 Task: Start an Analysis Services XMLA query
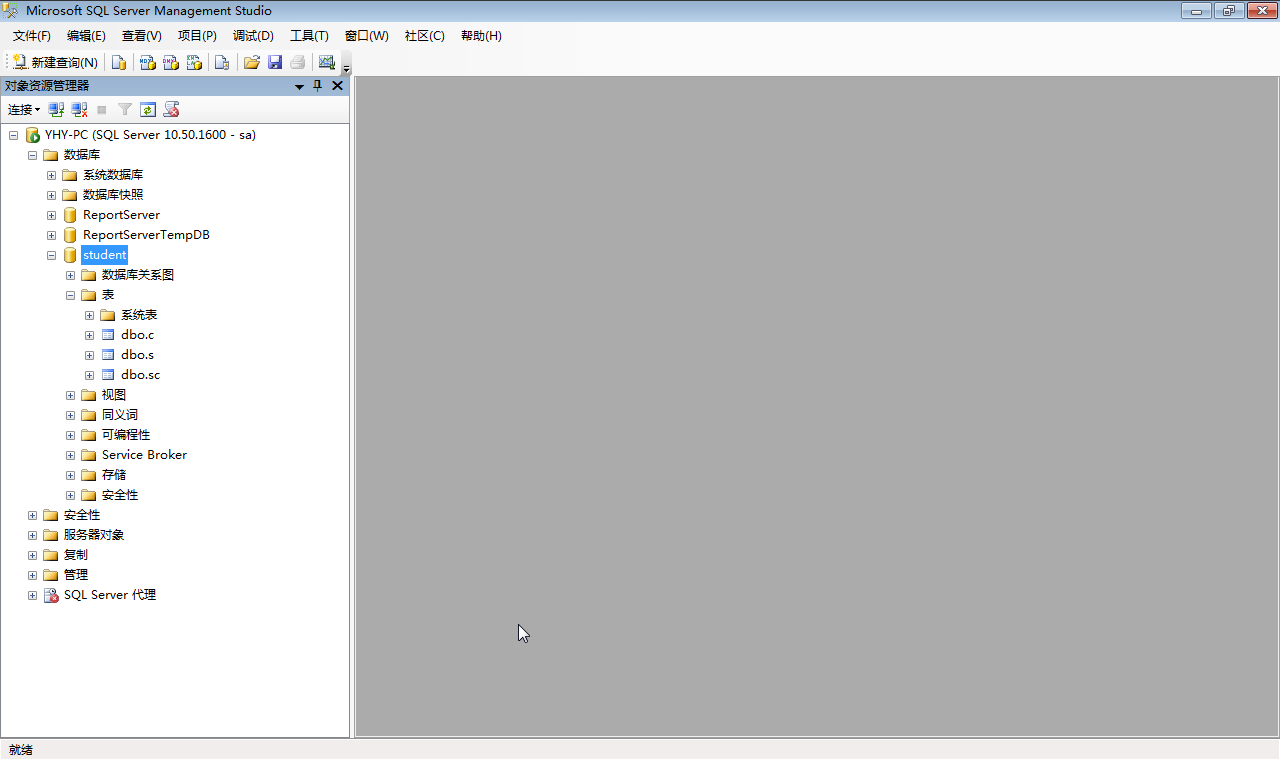point(194,62)
